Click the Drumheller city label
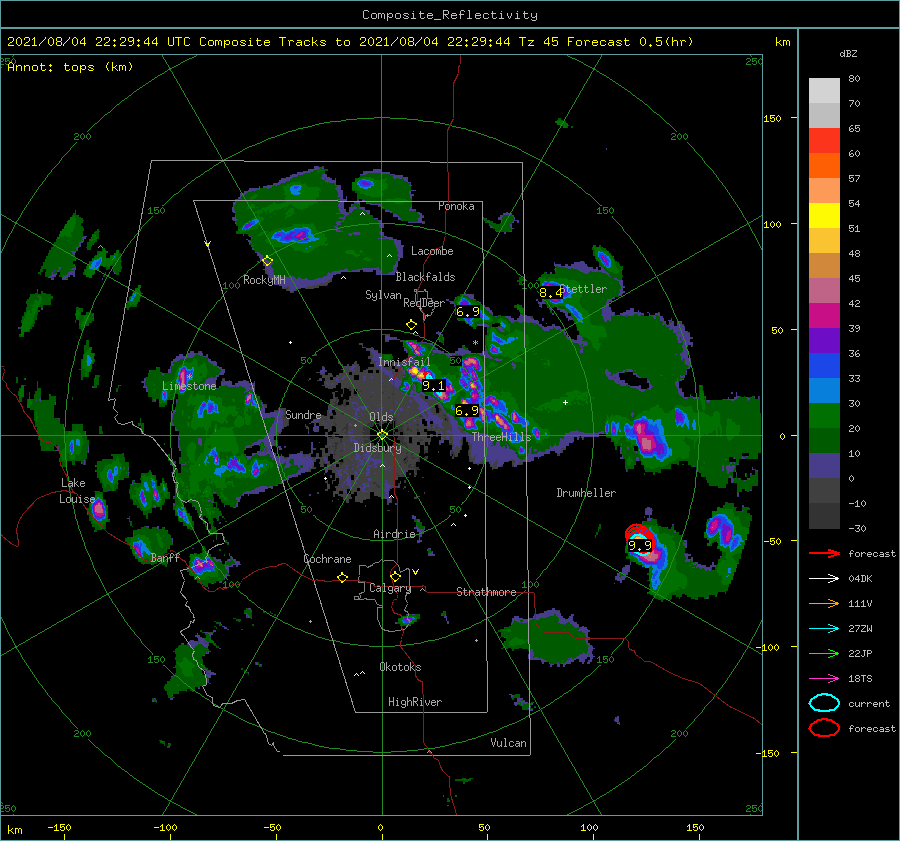Viewport: 900px width, 841px height. click(586, 493)
